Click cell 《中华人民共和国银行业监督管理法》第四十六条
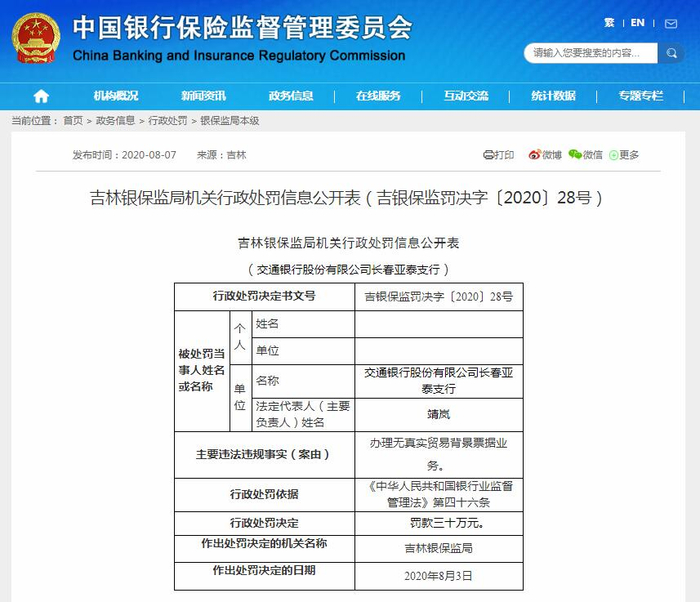 point(439,494)
